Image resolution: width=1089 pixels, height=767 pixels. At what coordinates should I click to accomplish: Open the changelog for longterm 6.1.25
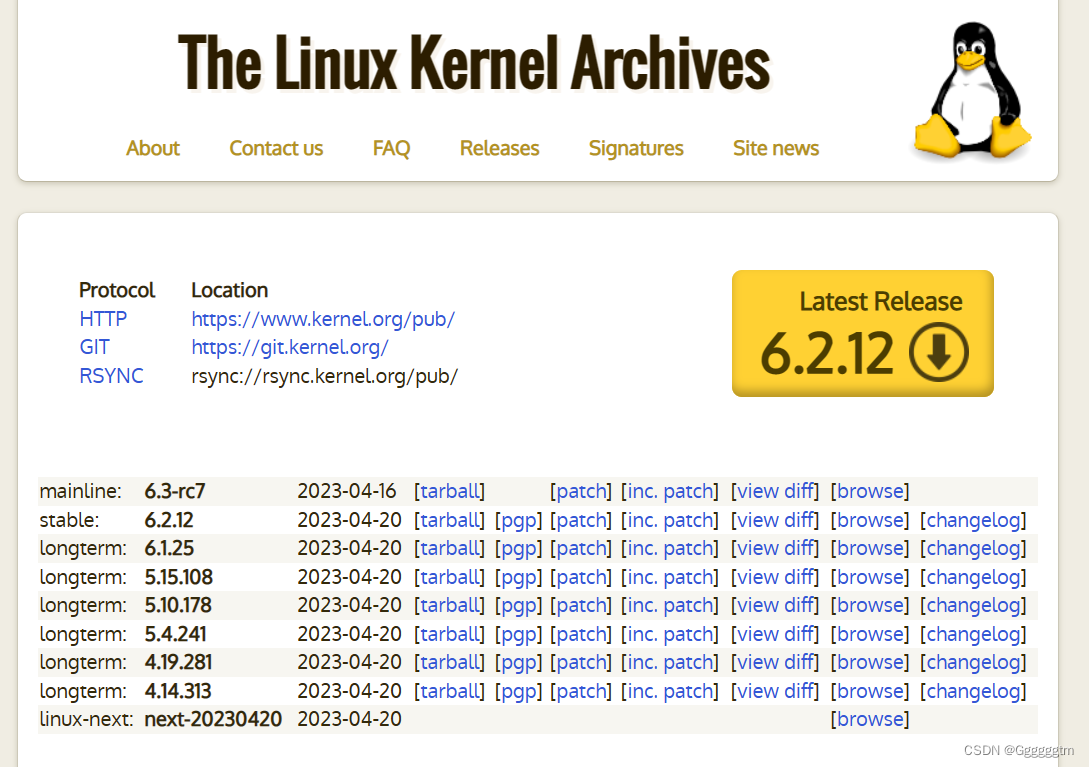(973, 548)
